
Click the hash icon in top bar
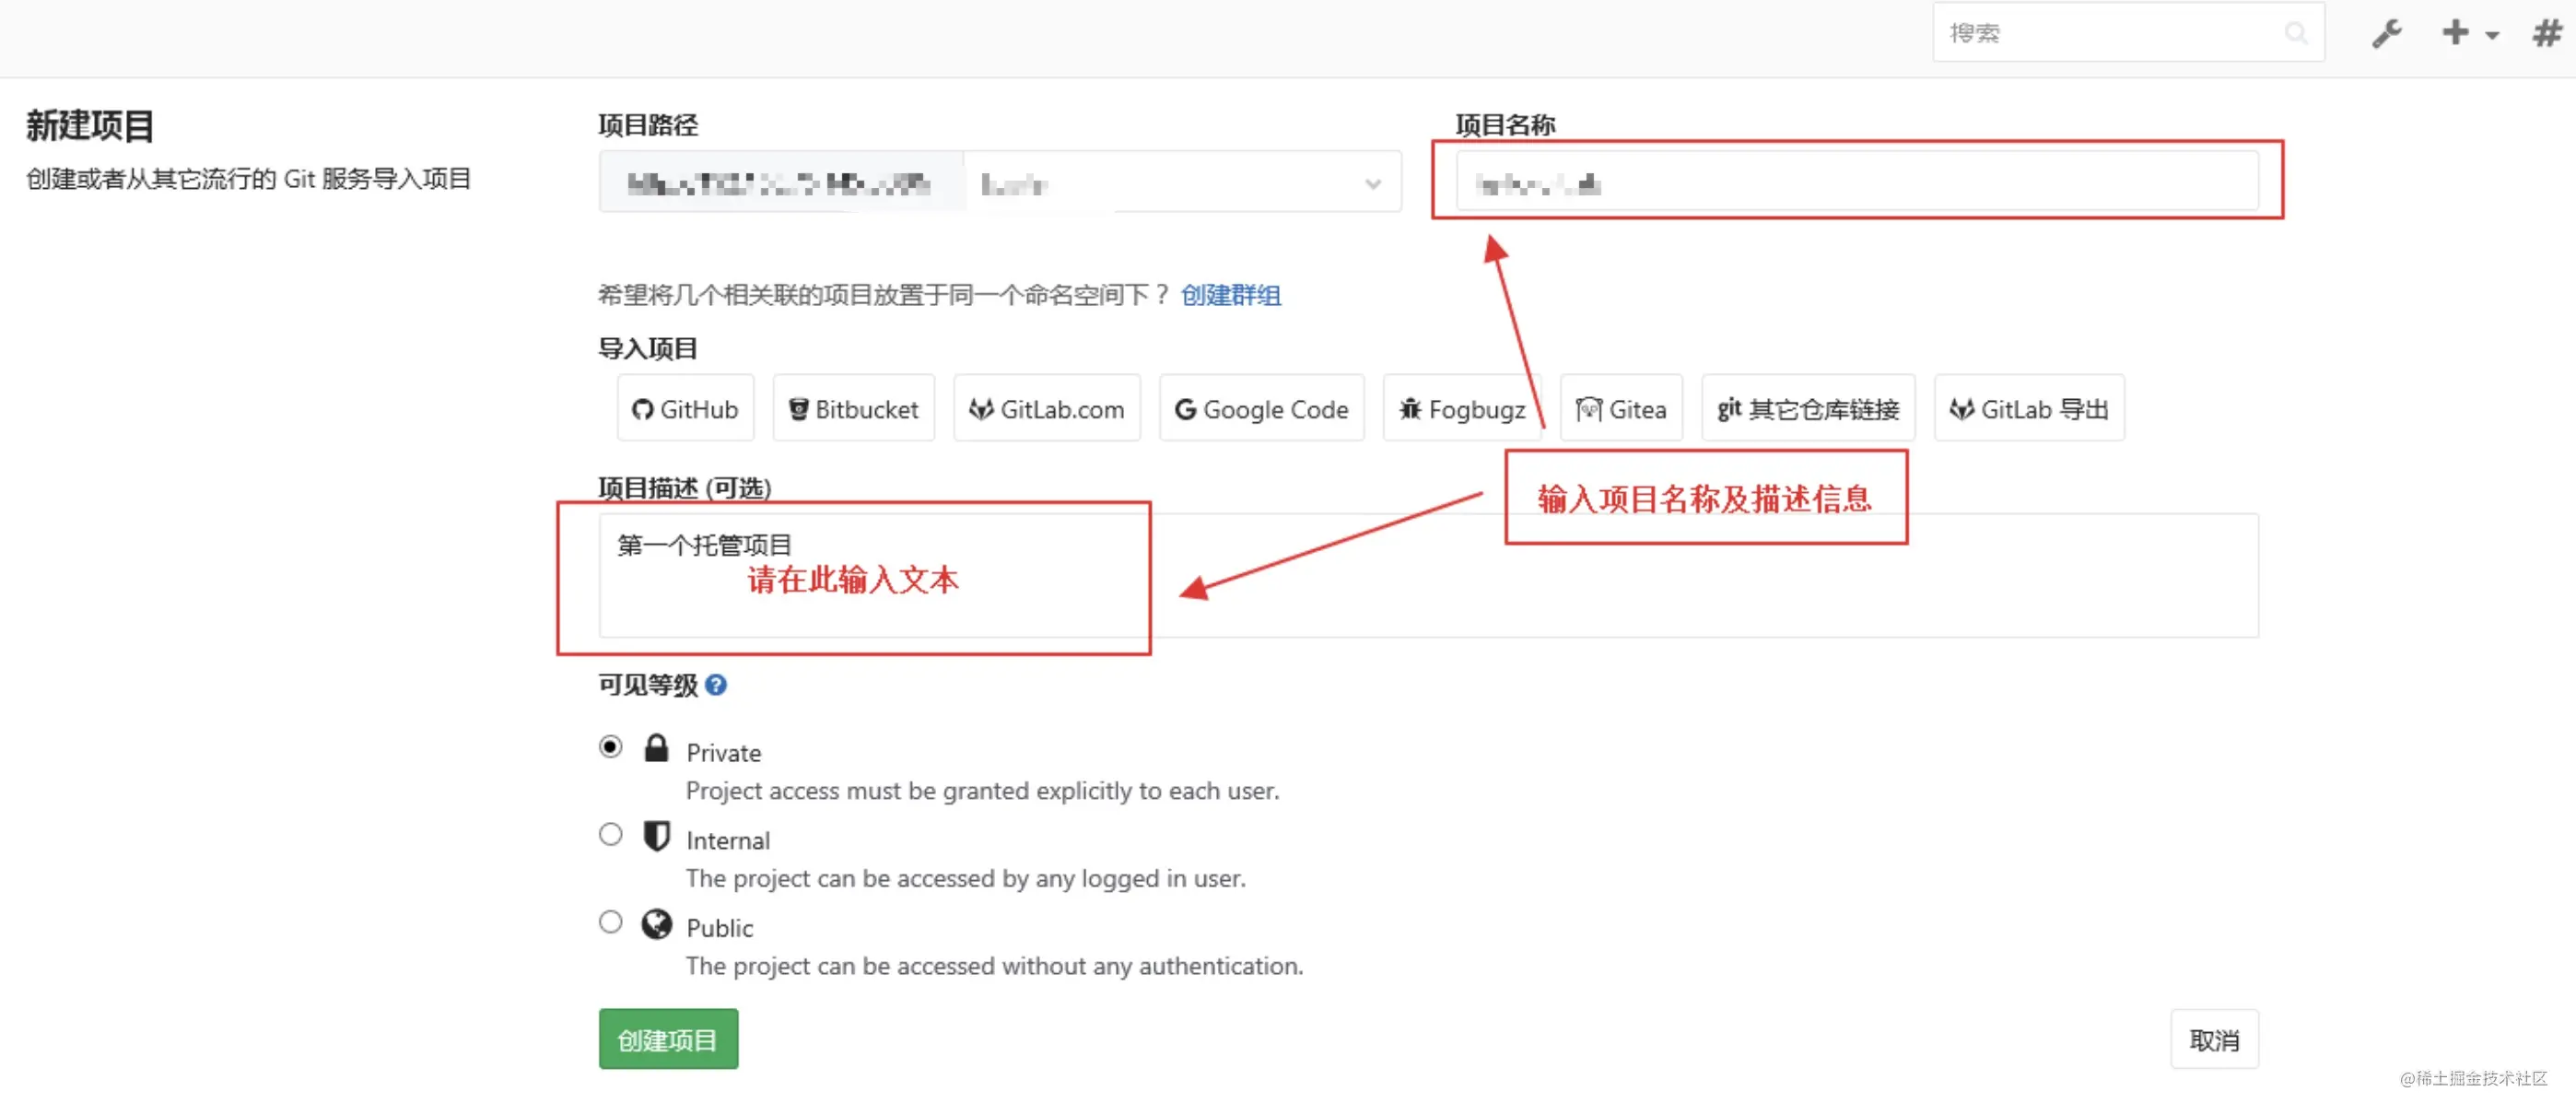click(x=2547, y=34)
